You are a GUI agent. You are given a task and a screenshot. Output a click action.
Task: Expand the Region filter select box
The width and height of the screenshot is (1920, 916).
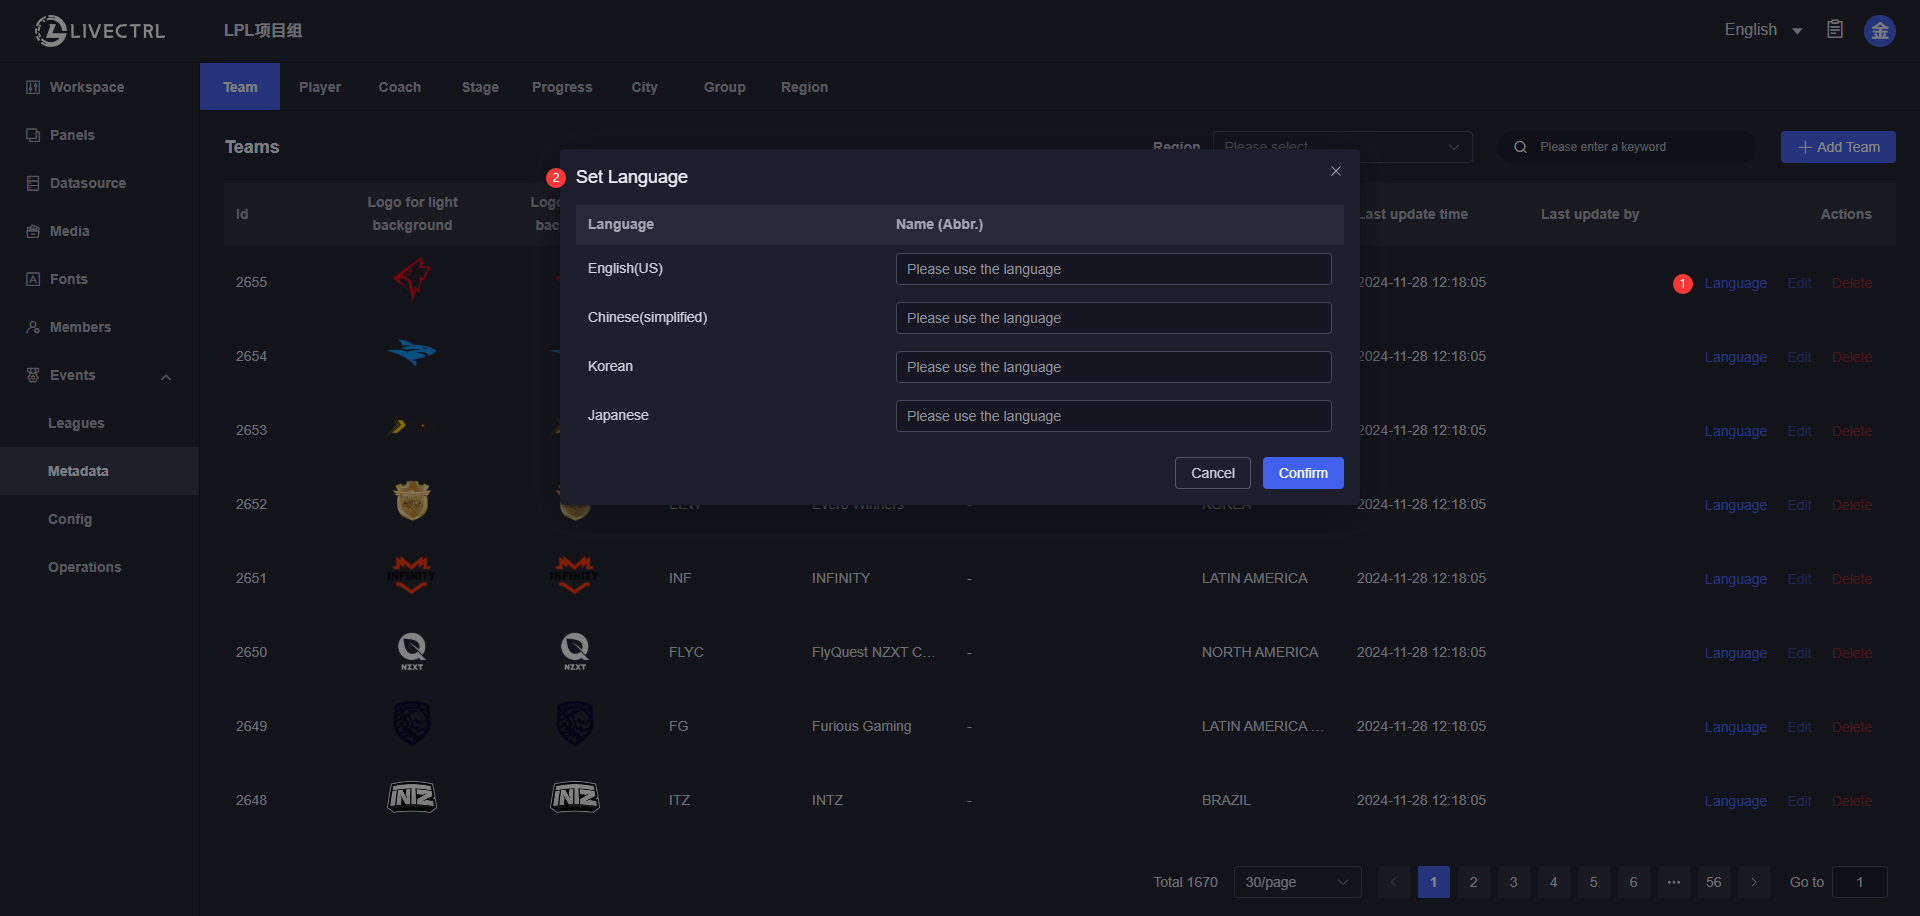pyautogui.click(x=1342, y=147)
